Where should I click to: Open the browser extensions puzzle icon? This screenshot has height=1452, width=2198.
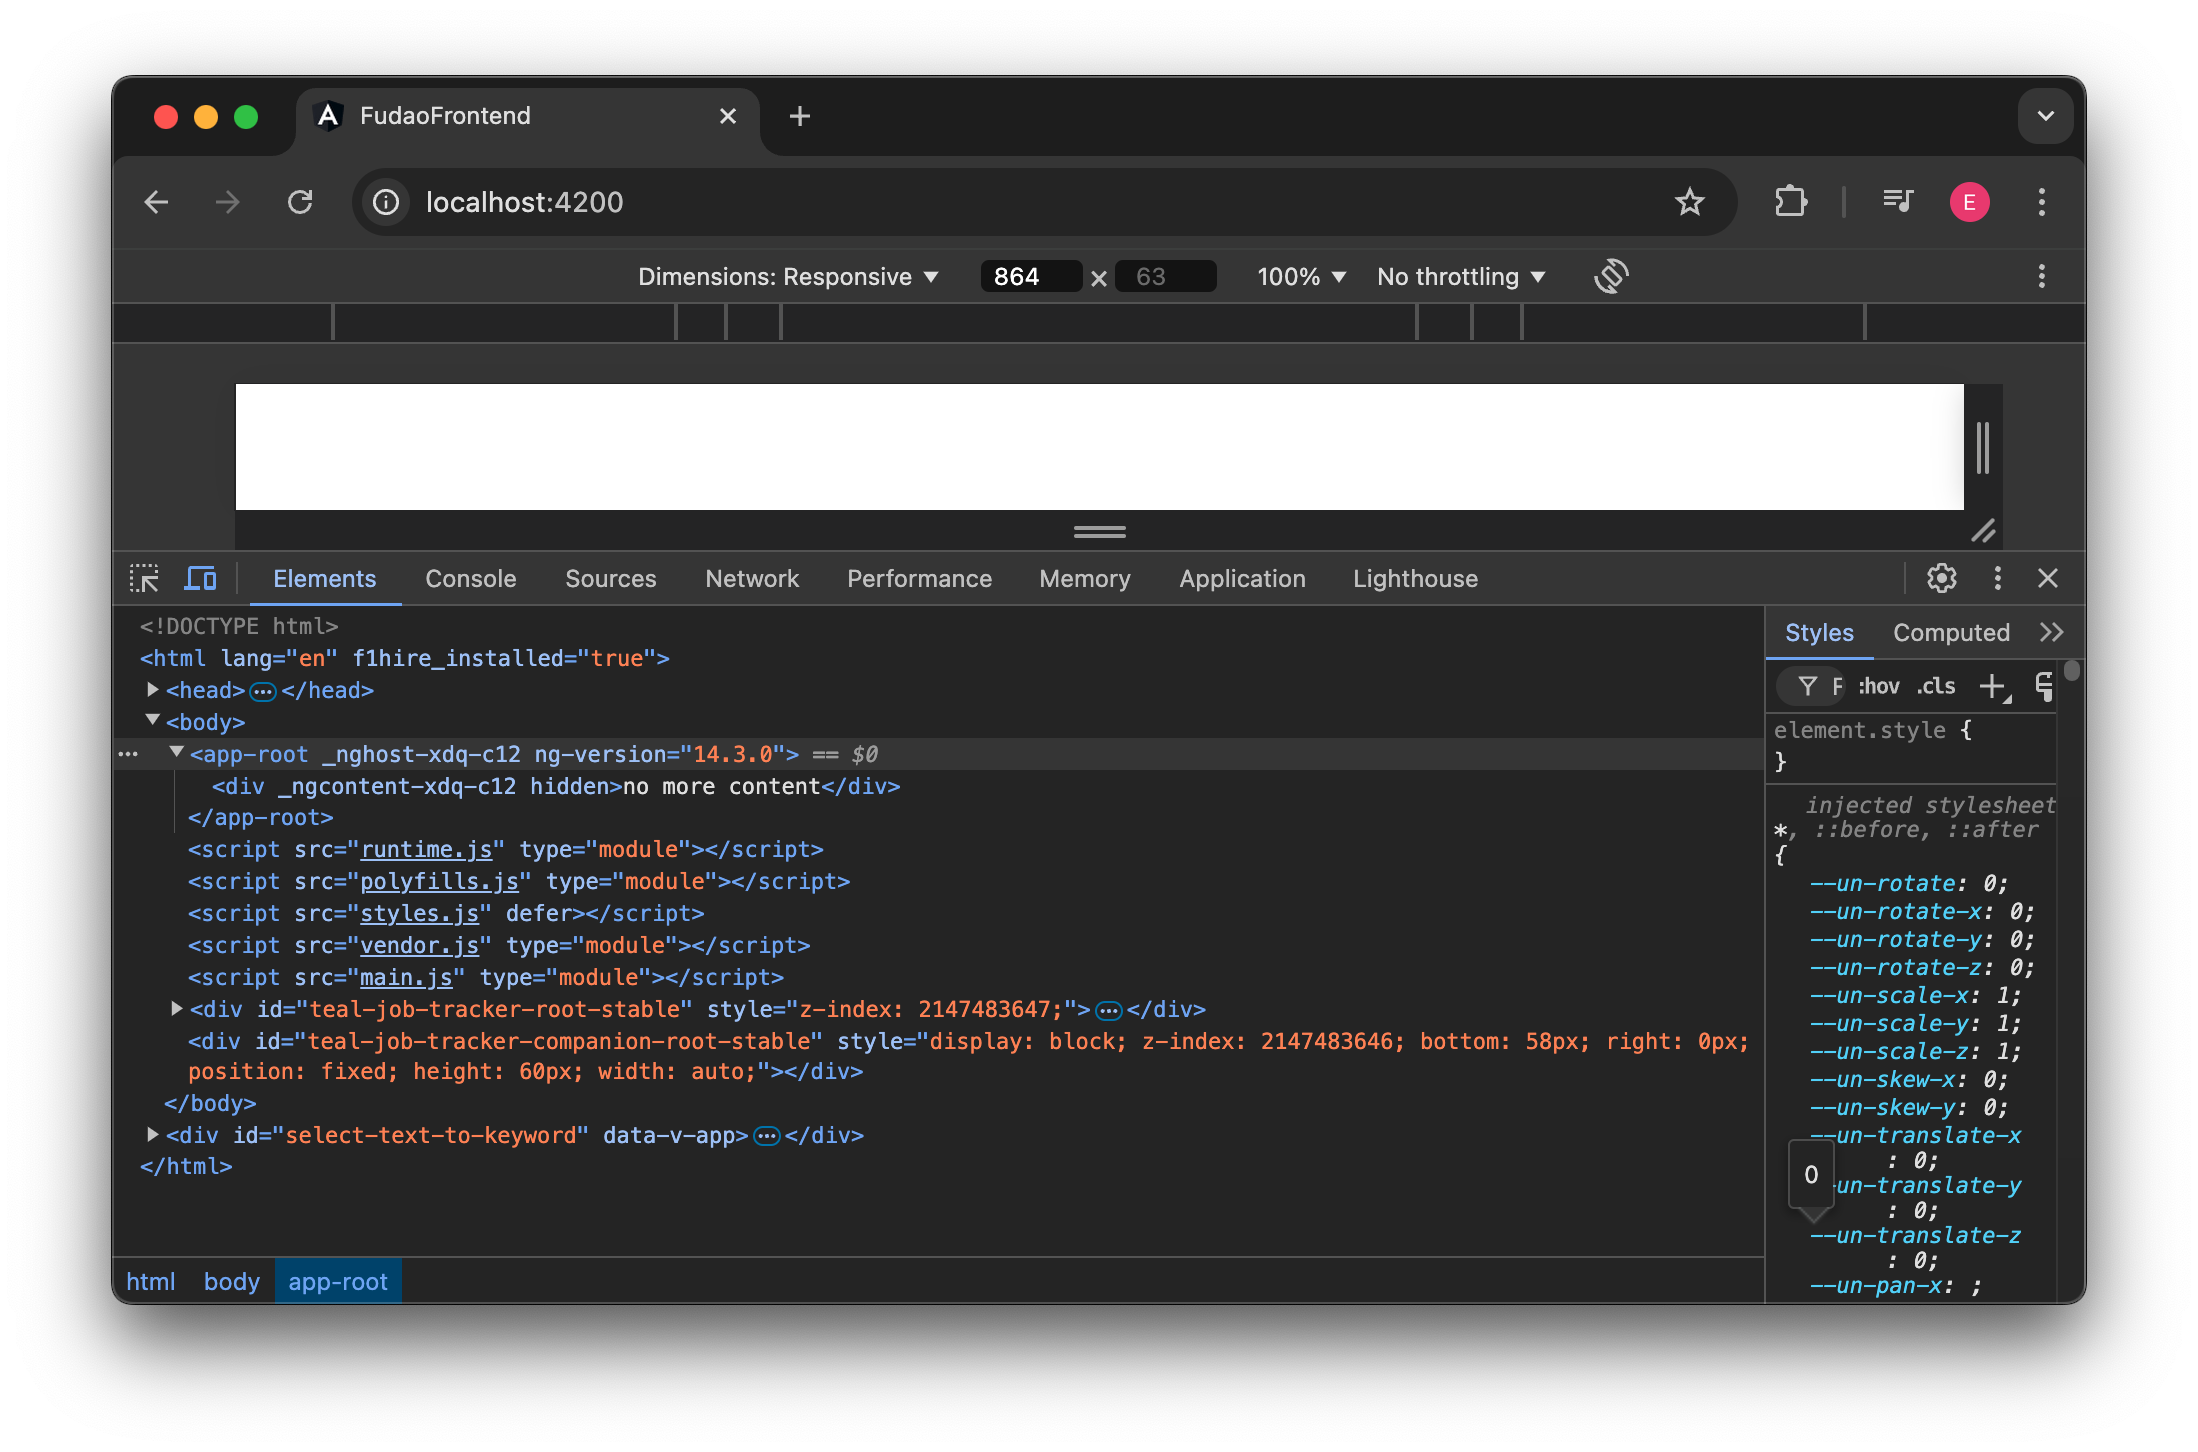point(1790,202)
